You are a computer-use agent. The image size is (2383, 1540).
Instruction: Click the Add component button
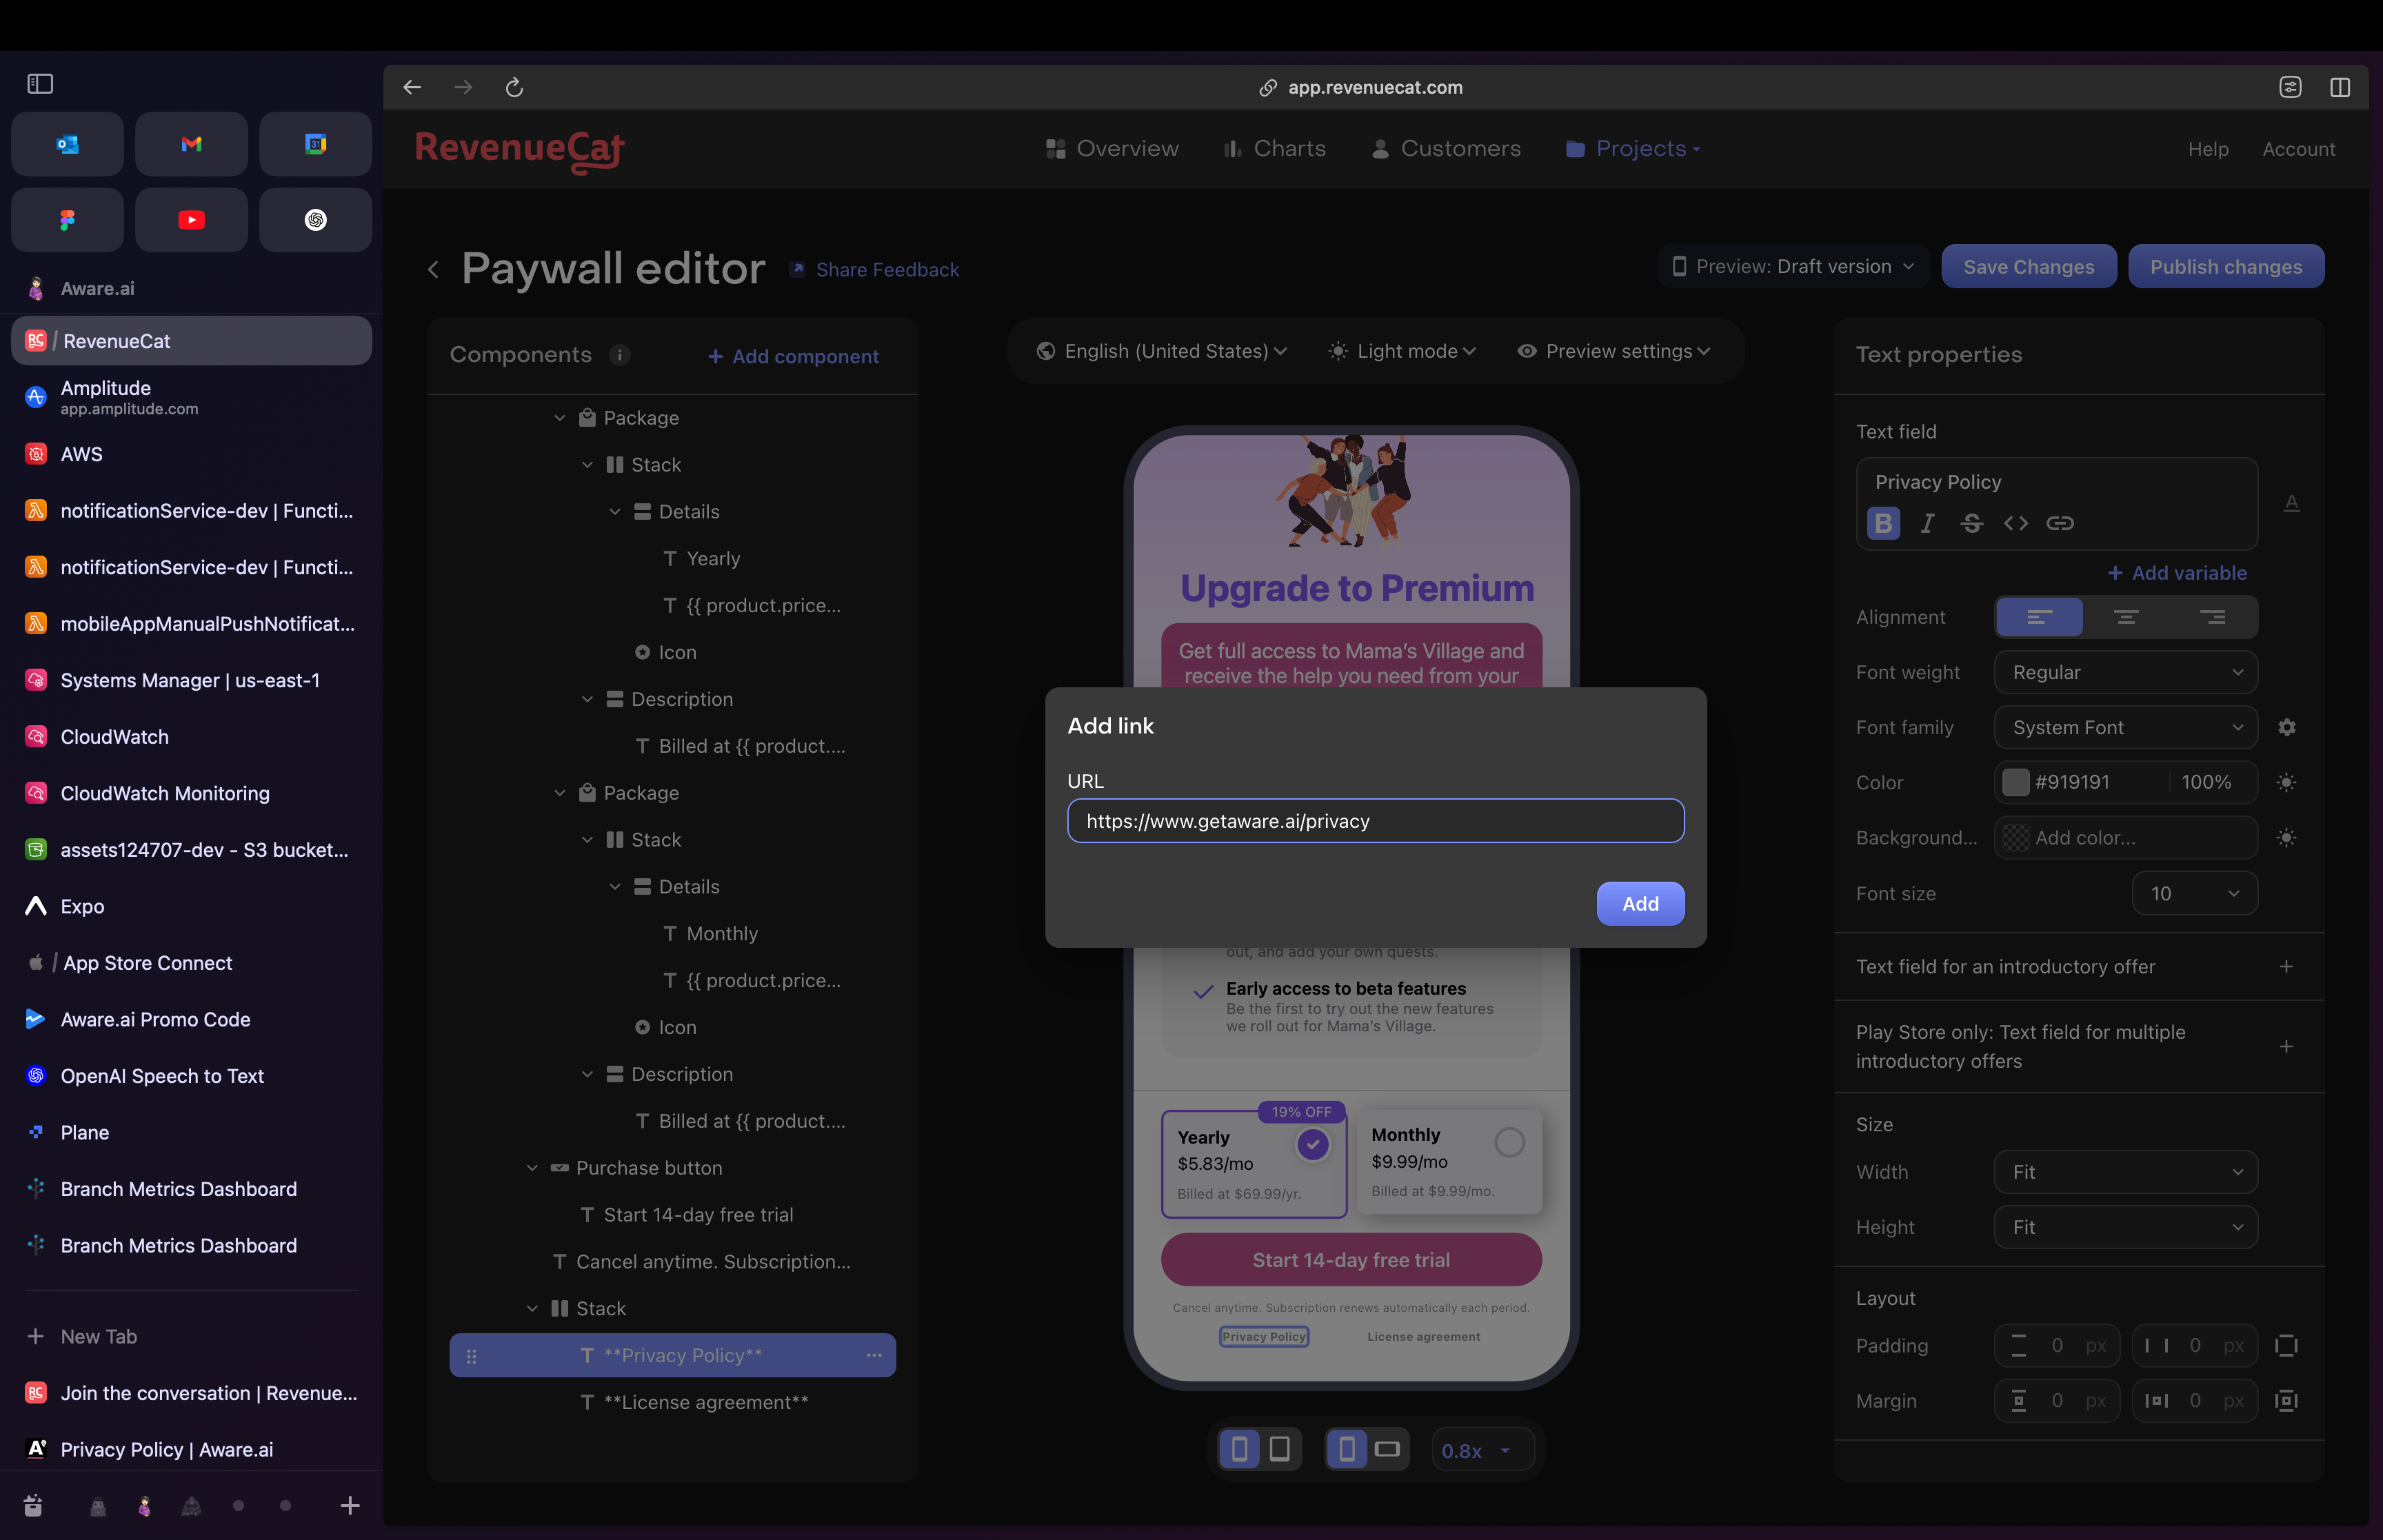pyautogui.click(x=793, y=356)
